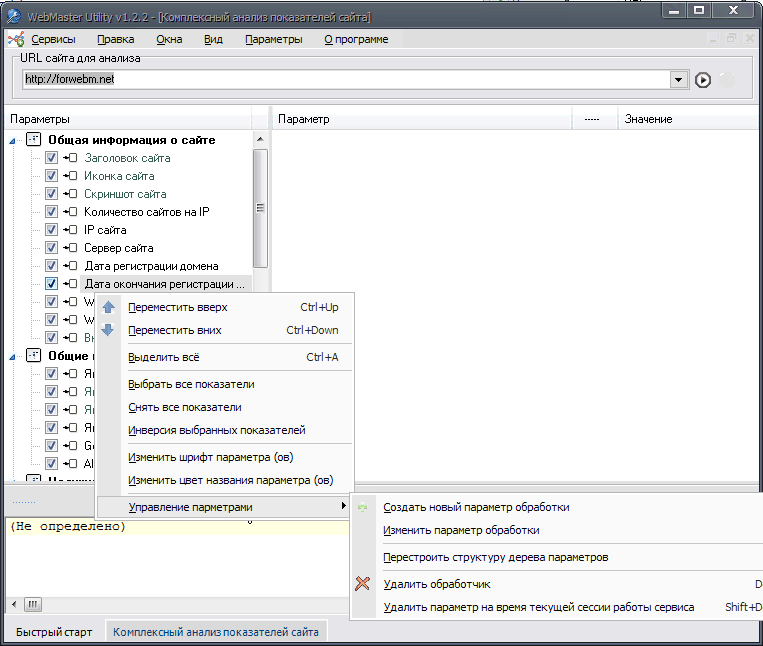The width and height of the screenshot is (763, 646).
Task: Click into the URL address input field
Action: point(340,79)
